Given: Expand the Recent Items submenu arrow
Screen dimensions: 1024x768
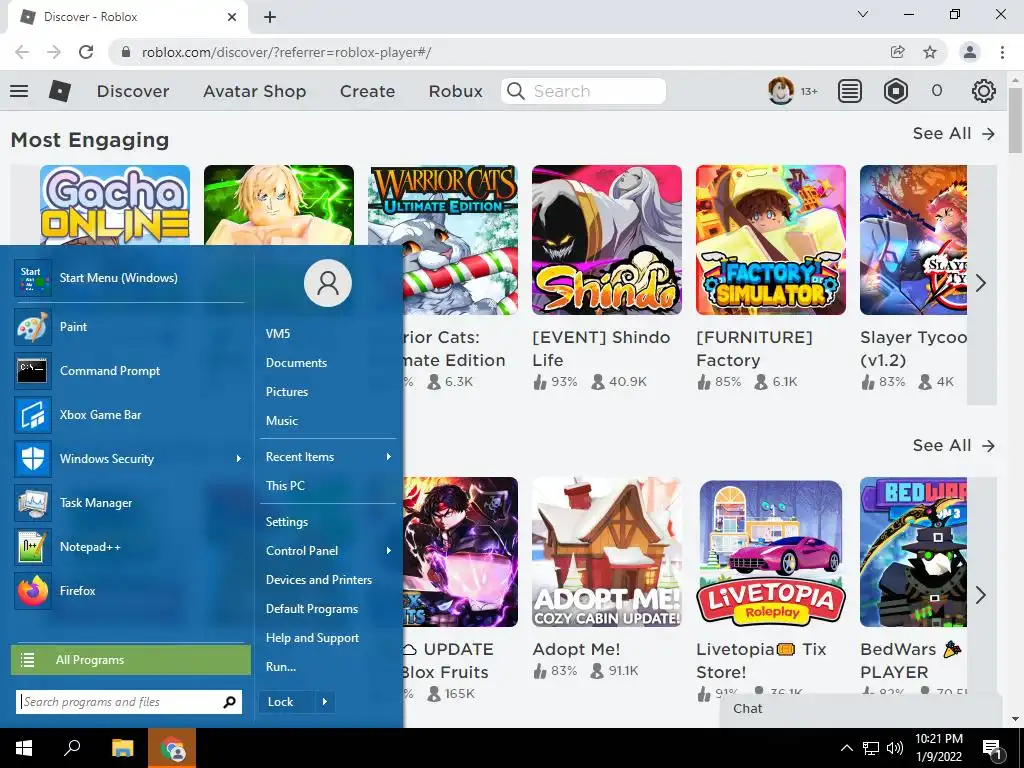Looking at the screenshot, I should click(389, 456).
